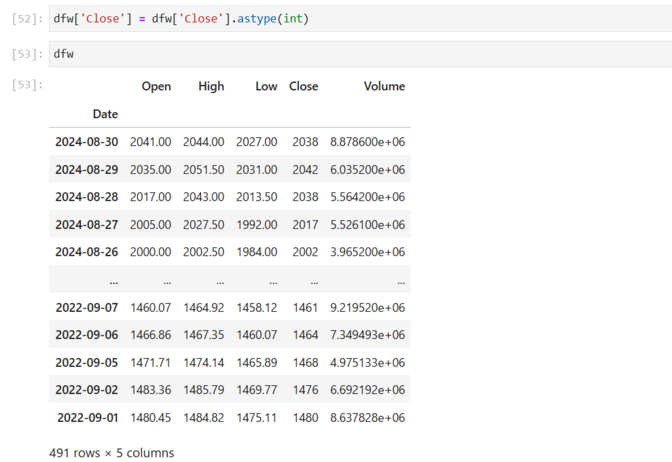The image size is (672, 462).
Task: Click Close value 2042 in 2024-08-29 row
Action: pyautogui.click(x=305, y=170)
